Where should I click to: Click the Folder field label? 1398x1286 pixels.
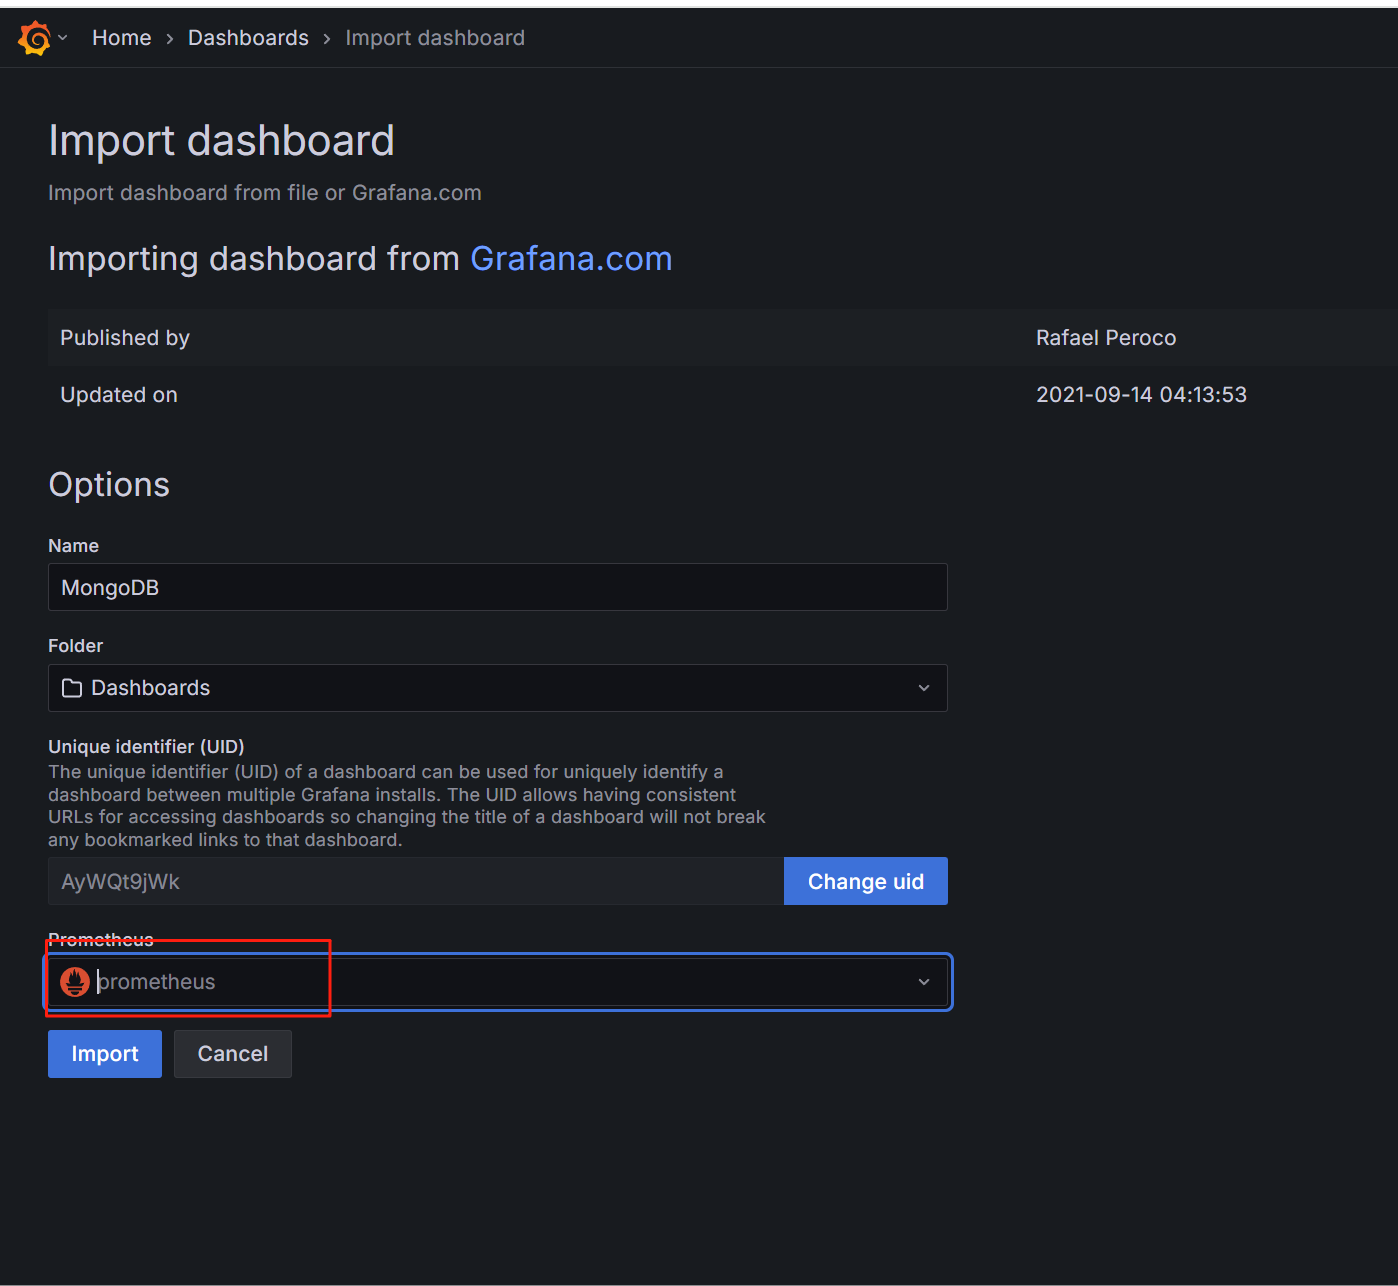coord(76,646)
